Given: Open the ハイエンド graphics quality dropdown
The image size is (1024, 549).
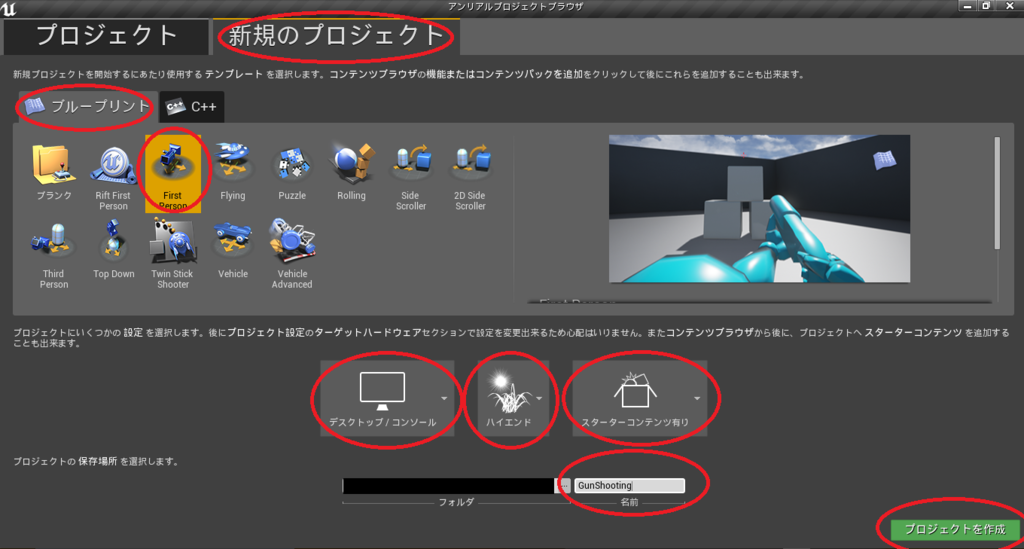Looking at the screenshot, I should click(513, 398).
